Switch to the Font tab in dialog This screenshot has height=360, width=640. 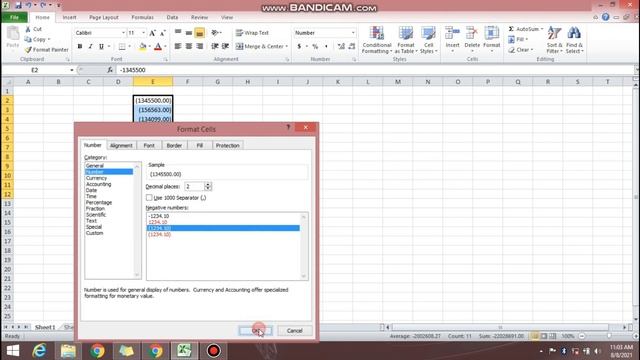pyautogui.click(x=149, y=145)
